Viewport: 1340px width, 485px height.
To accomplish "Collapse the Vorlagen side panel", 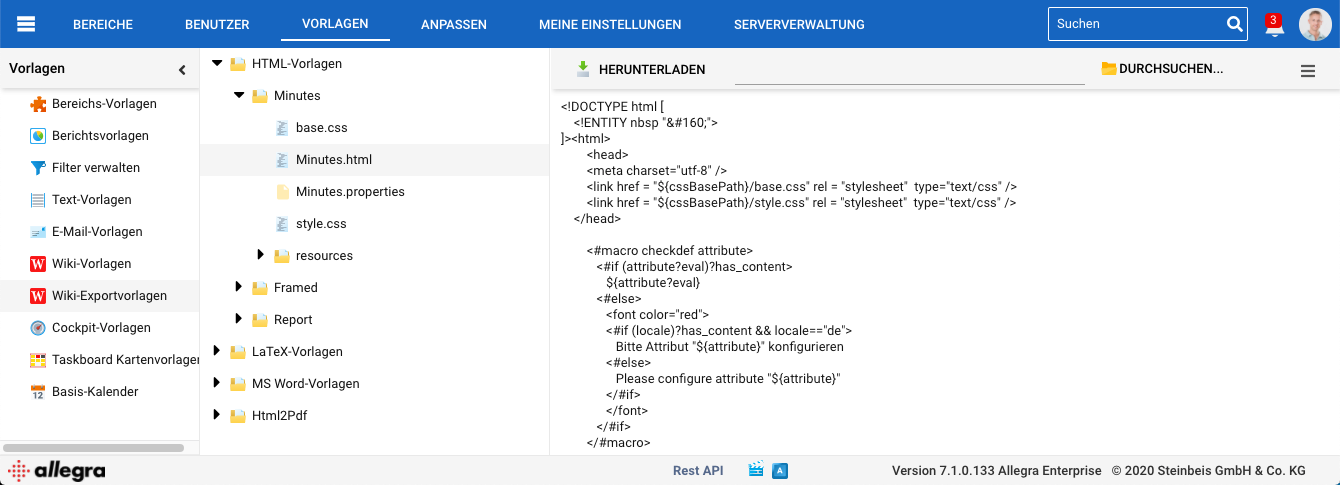I will 182,70.
